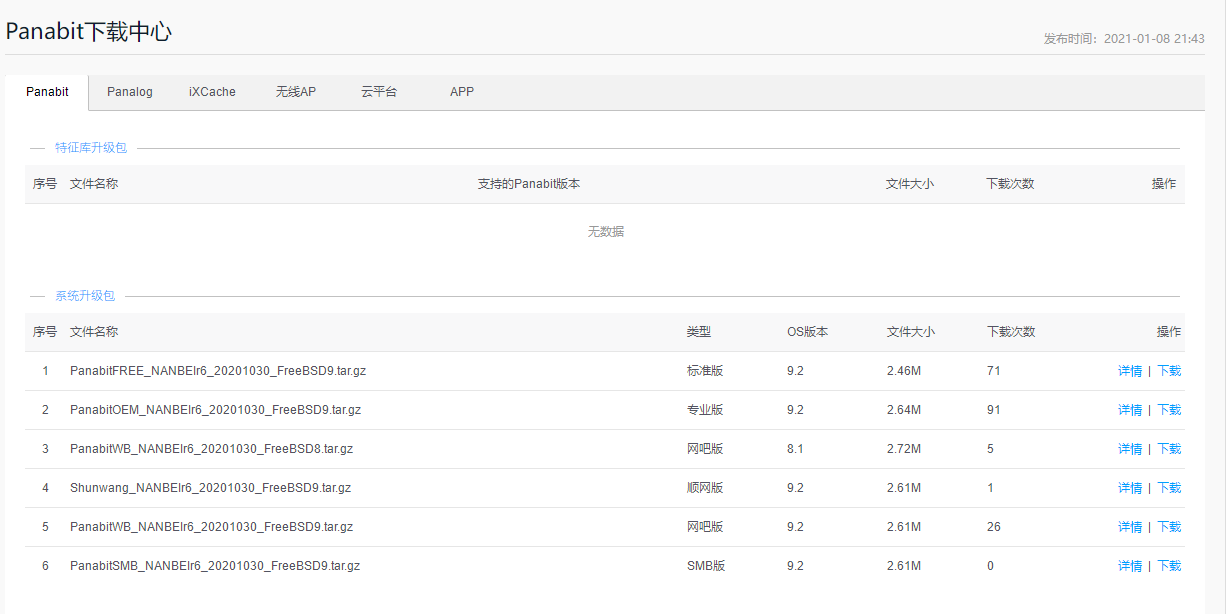Click the 类型 column header

pyautogui.click(x=699, y=332)
